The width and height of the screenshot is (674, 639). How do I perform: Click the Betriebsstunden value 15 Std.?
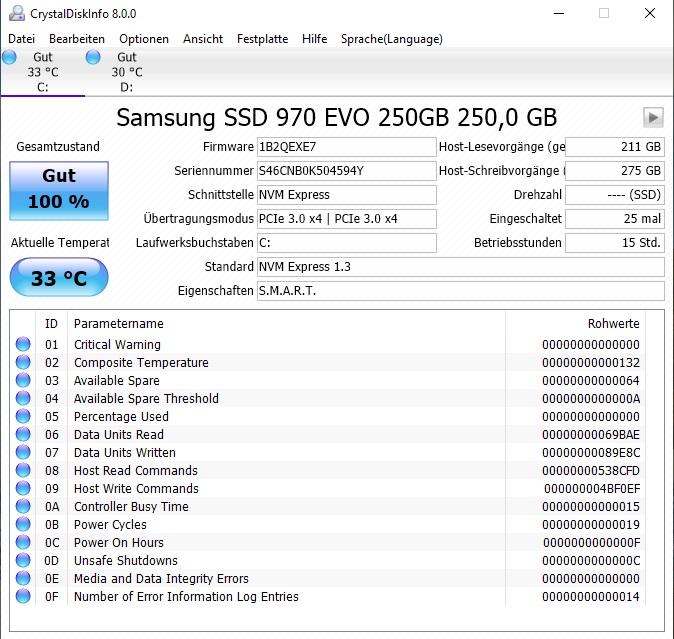click(x=615, y=243)
